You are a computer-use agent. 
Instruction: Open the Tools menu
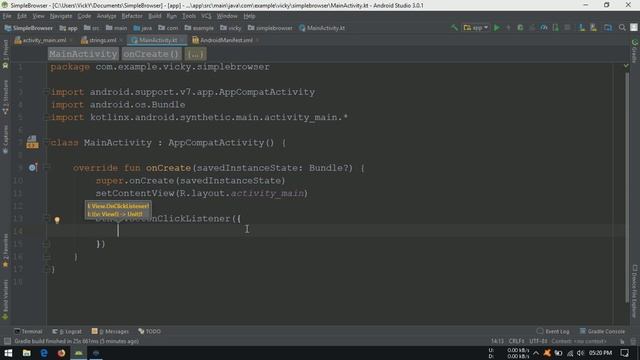(189, 16)
